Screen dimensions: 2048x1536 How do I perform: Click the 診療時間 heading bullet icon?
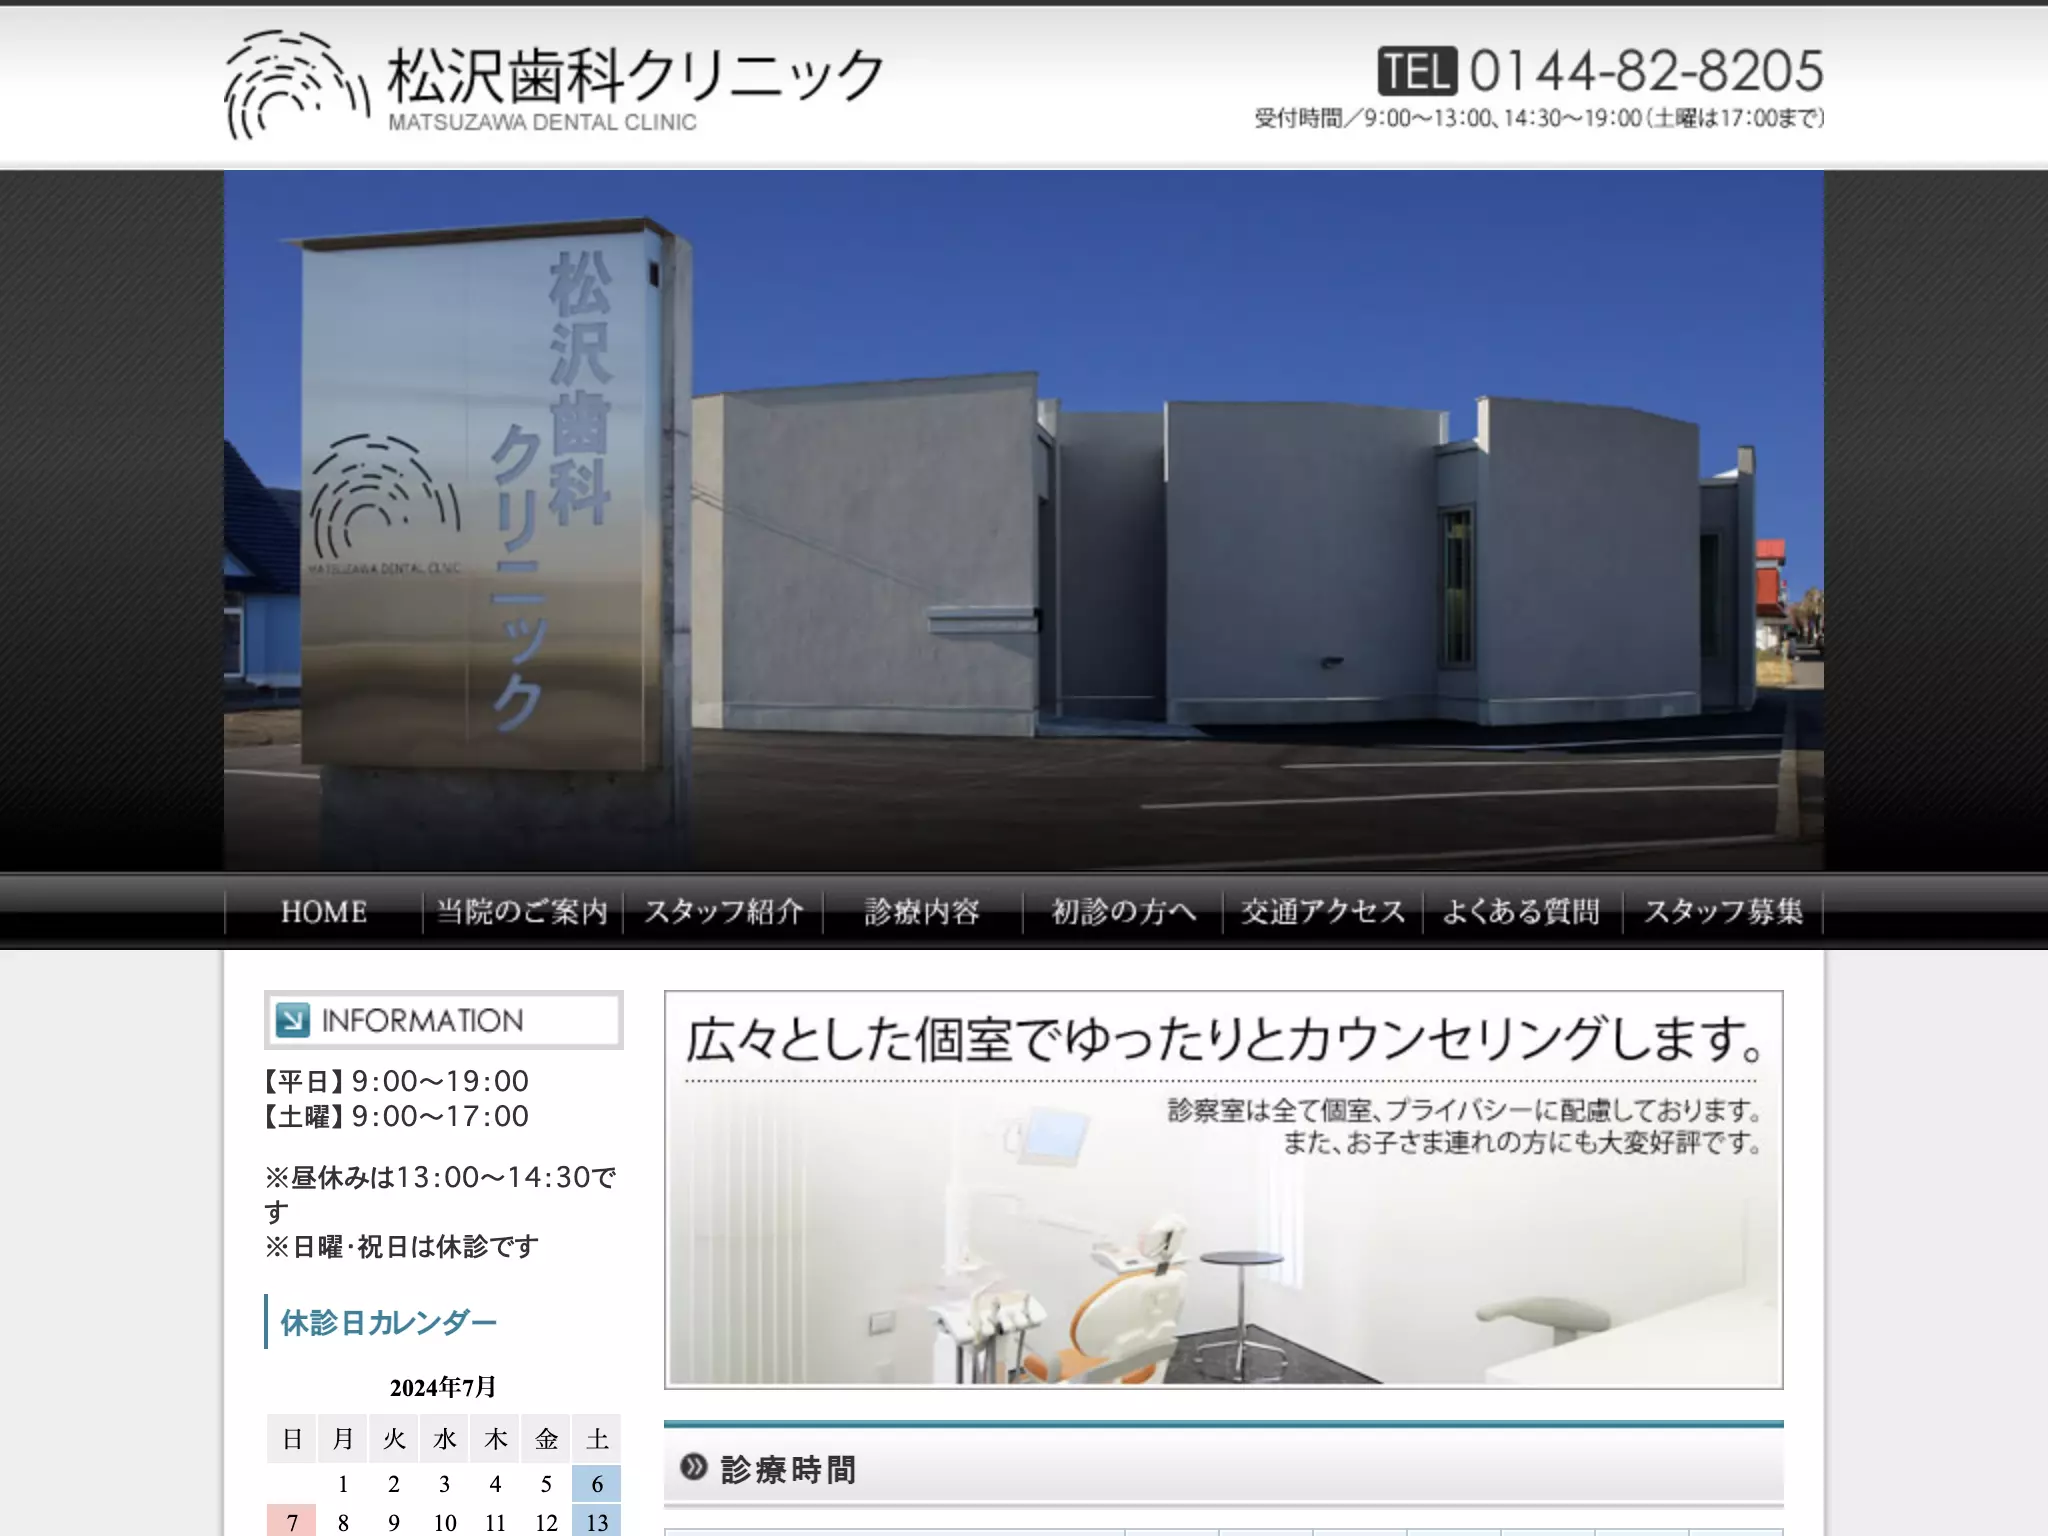pos(693,1467)
